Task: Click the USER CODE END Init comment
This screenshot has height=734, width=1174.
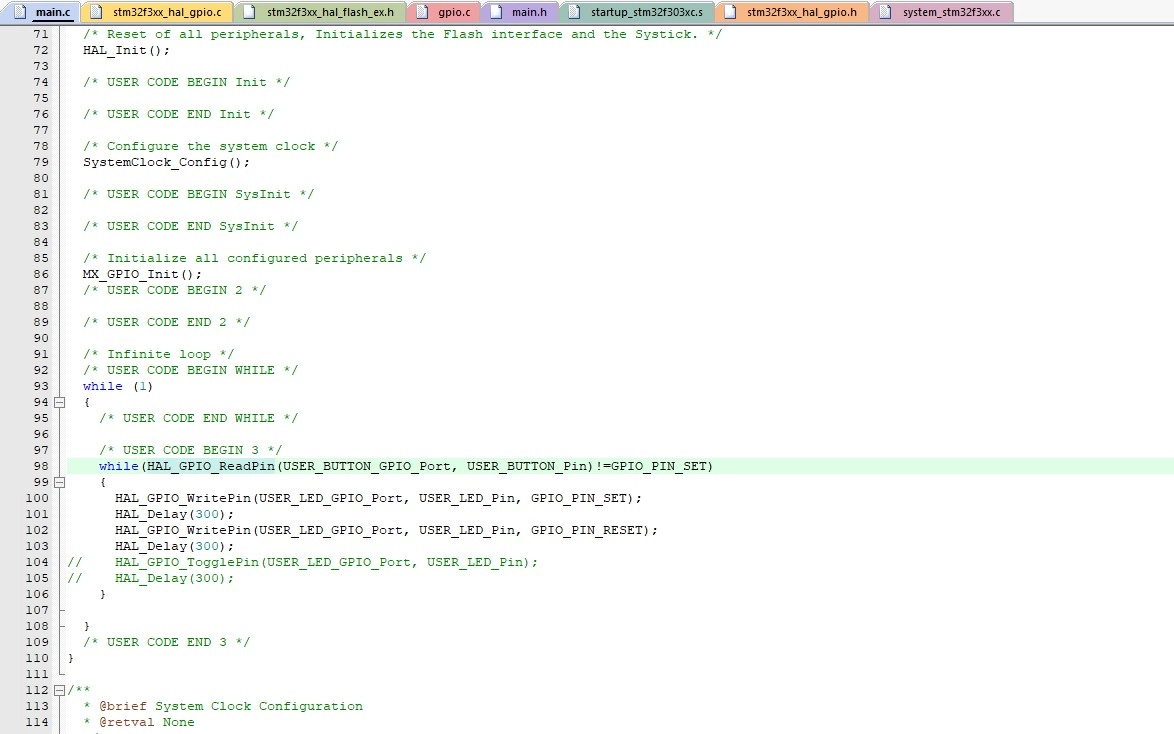Action: pyautogui.click(x=179, y=115)
